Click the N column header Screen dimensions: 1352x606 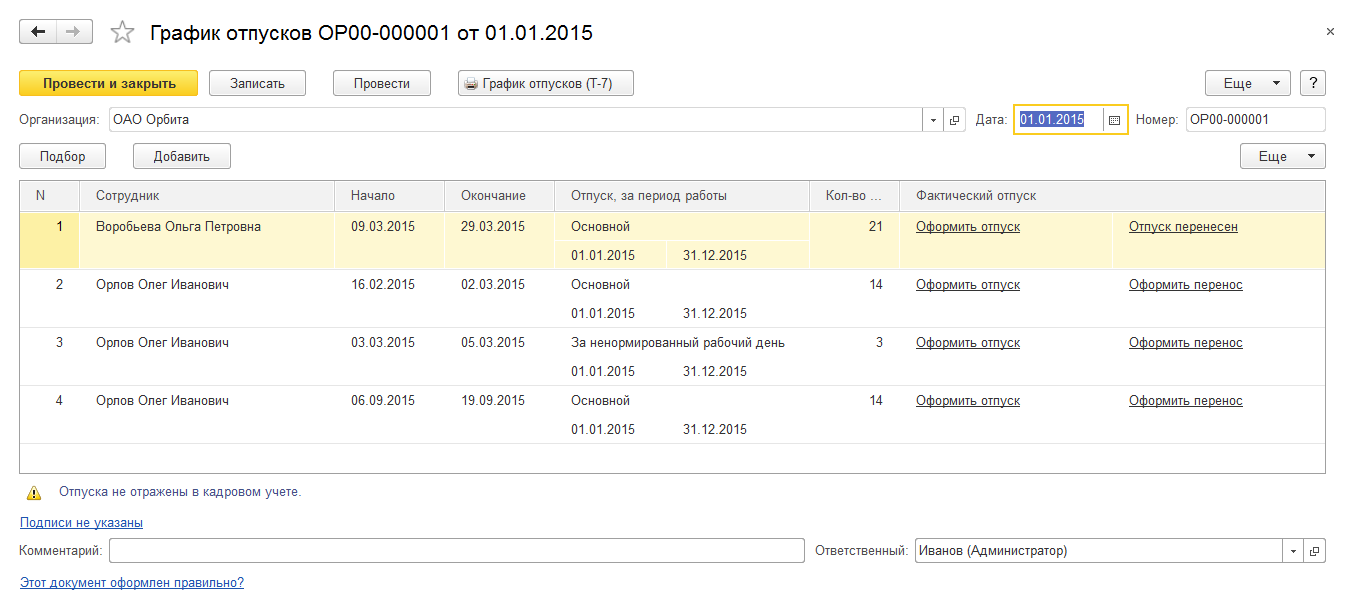(x=50, y=196)
